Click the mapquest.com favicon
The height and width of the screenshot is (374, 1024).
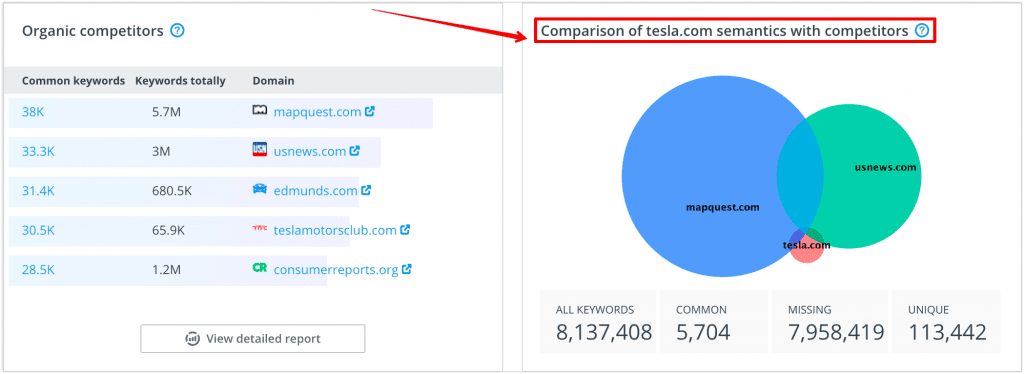tap(260, 110)
